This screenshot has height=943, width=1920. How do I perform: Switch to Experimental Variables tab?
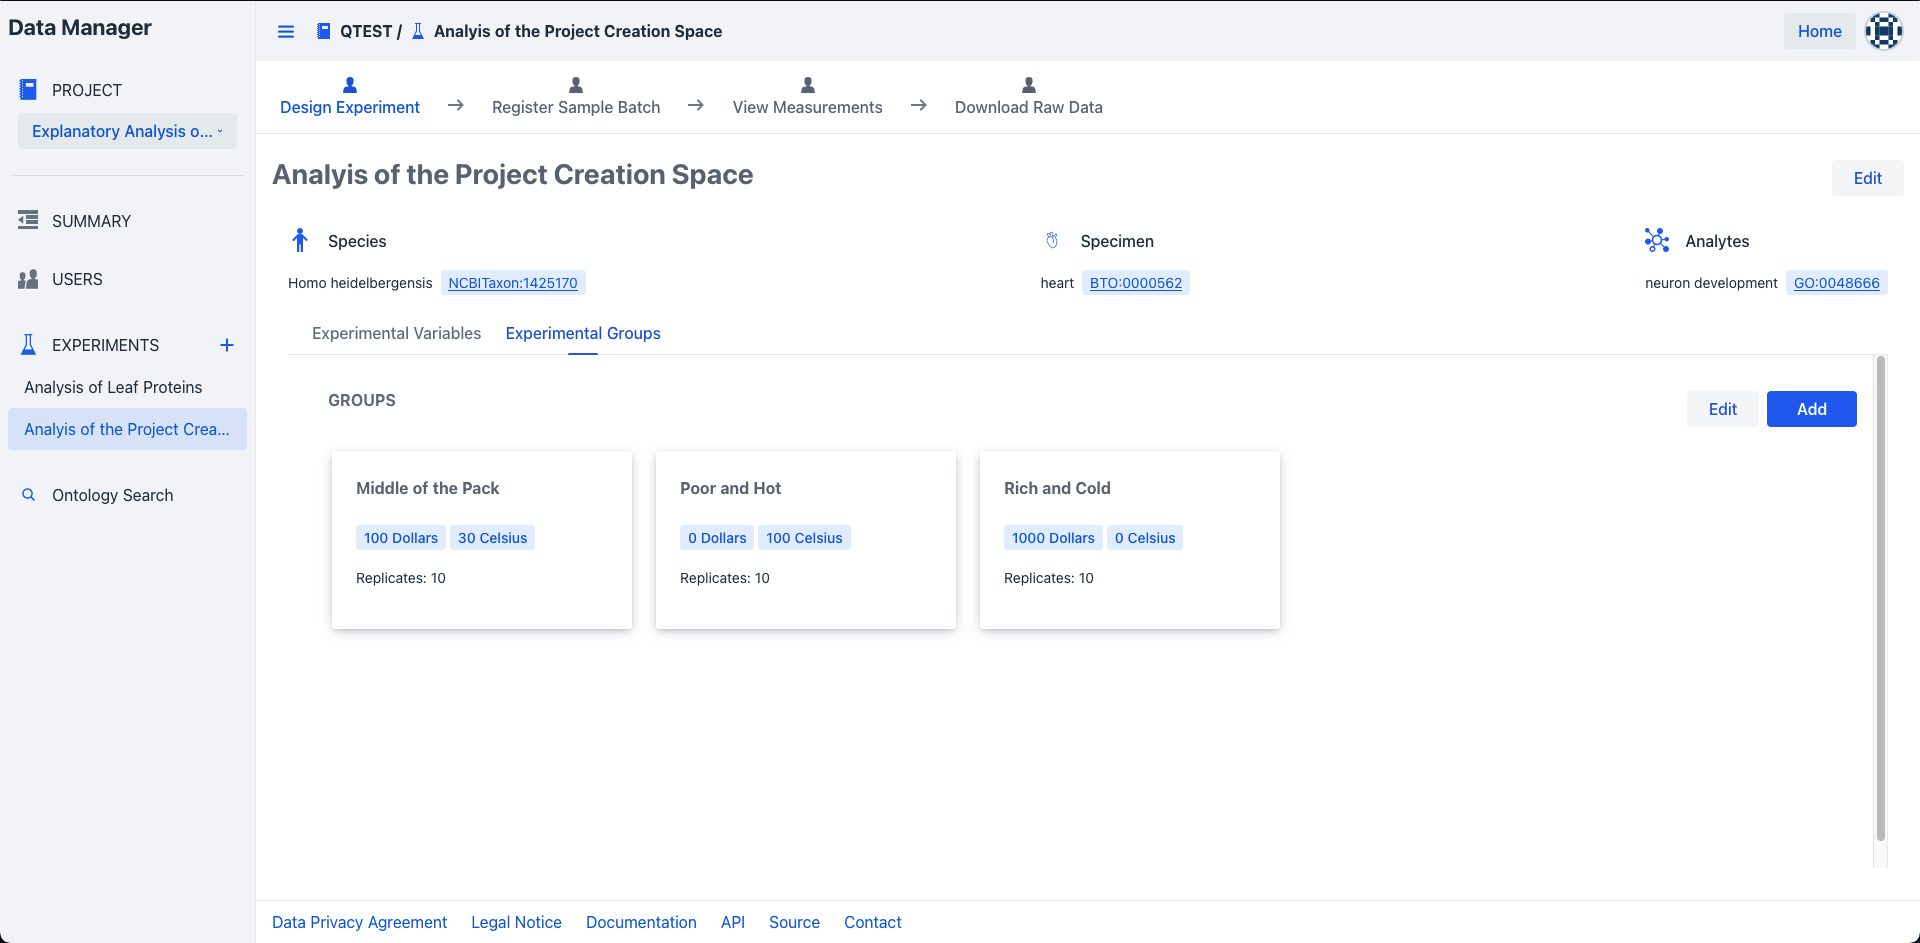click(396, 333)
